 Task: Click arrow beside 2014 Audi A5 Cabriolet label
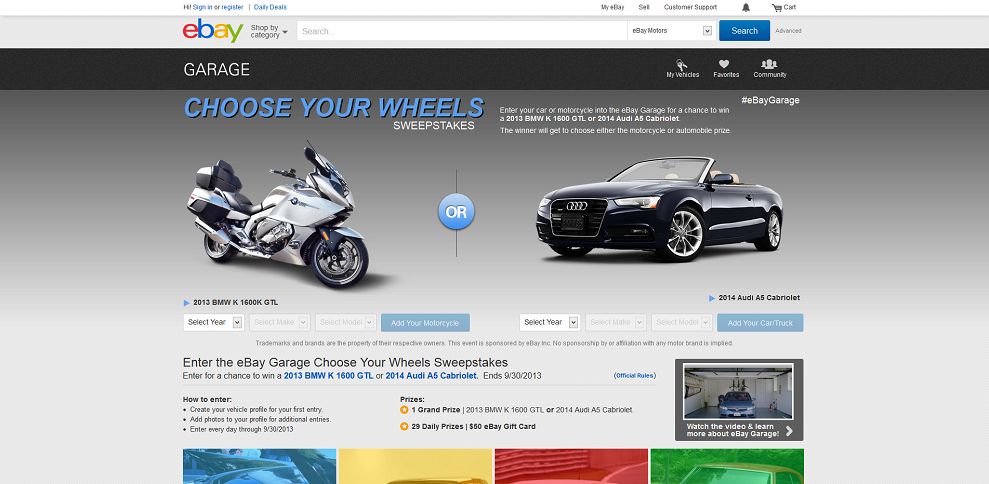712,298
